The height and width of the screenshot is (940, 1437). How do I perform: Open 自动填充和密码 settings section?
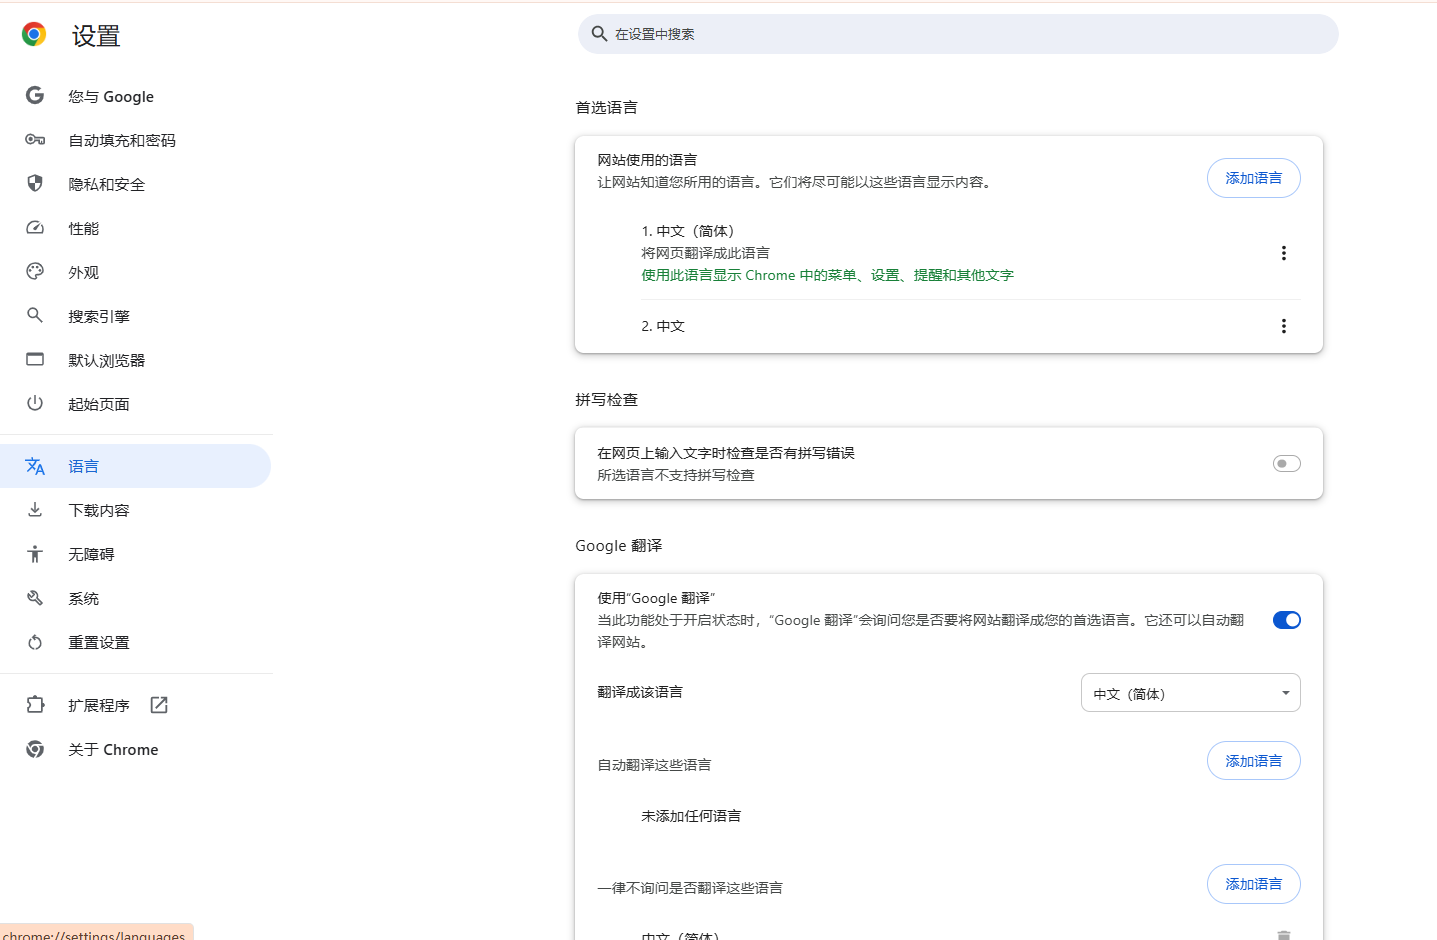point(135,140)
